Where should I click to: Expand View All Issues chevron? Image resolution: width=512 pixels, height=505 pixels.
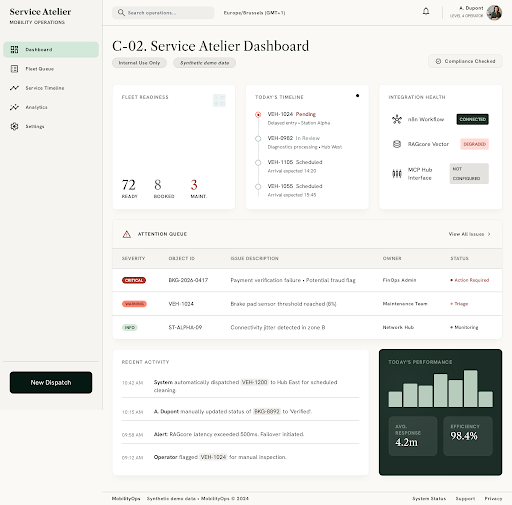point(489,234)
